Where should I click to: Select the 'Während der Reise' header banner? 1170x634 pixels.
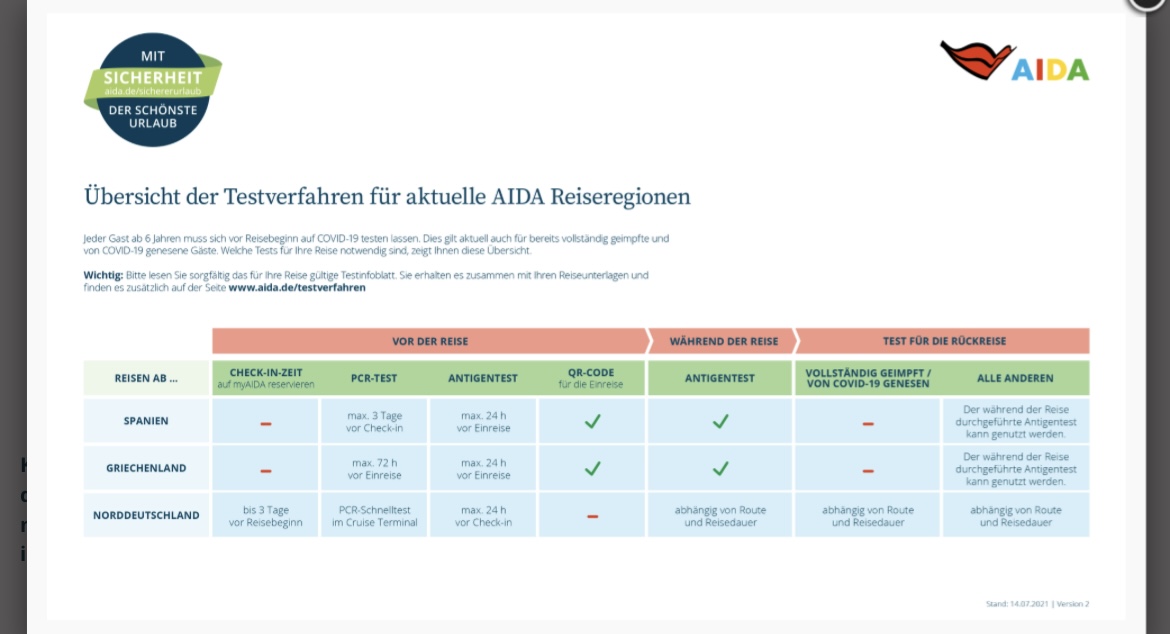pyautogui.click(x=723, y=341)
